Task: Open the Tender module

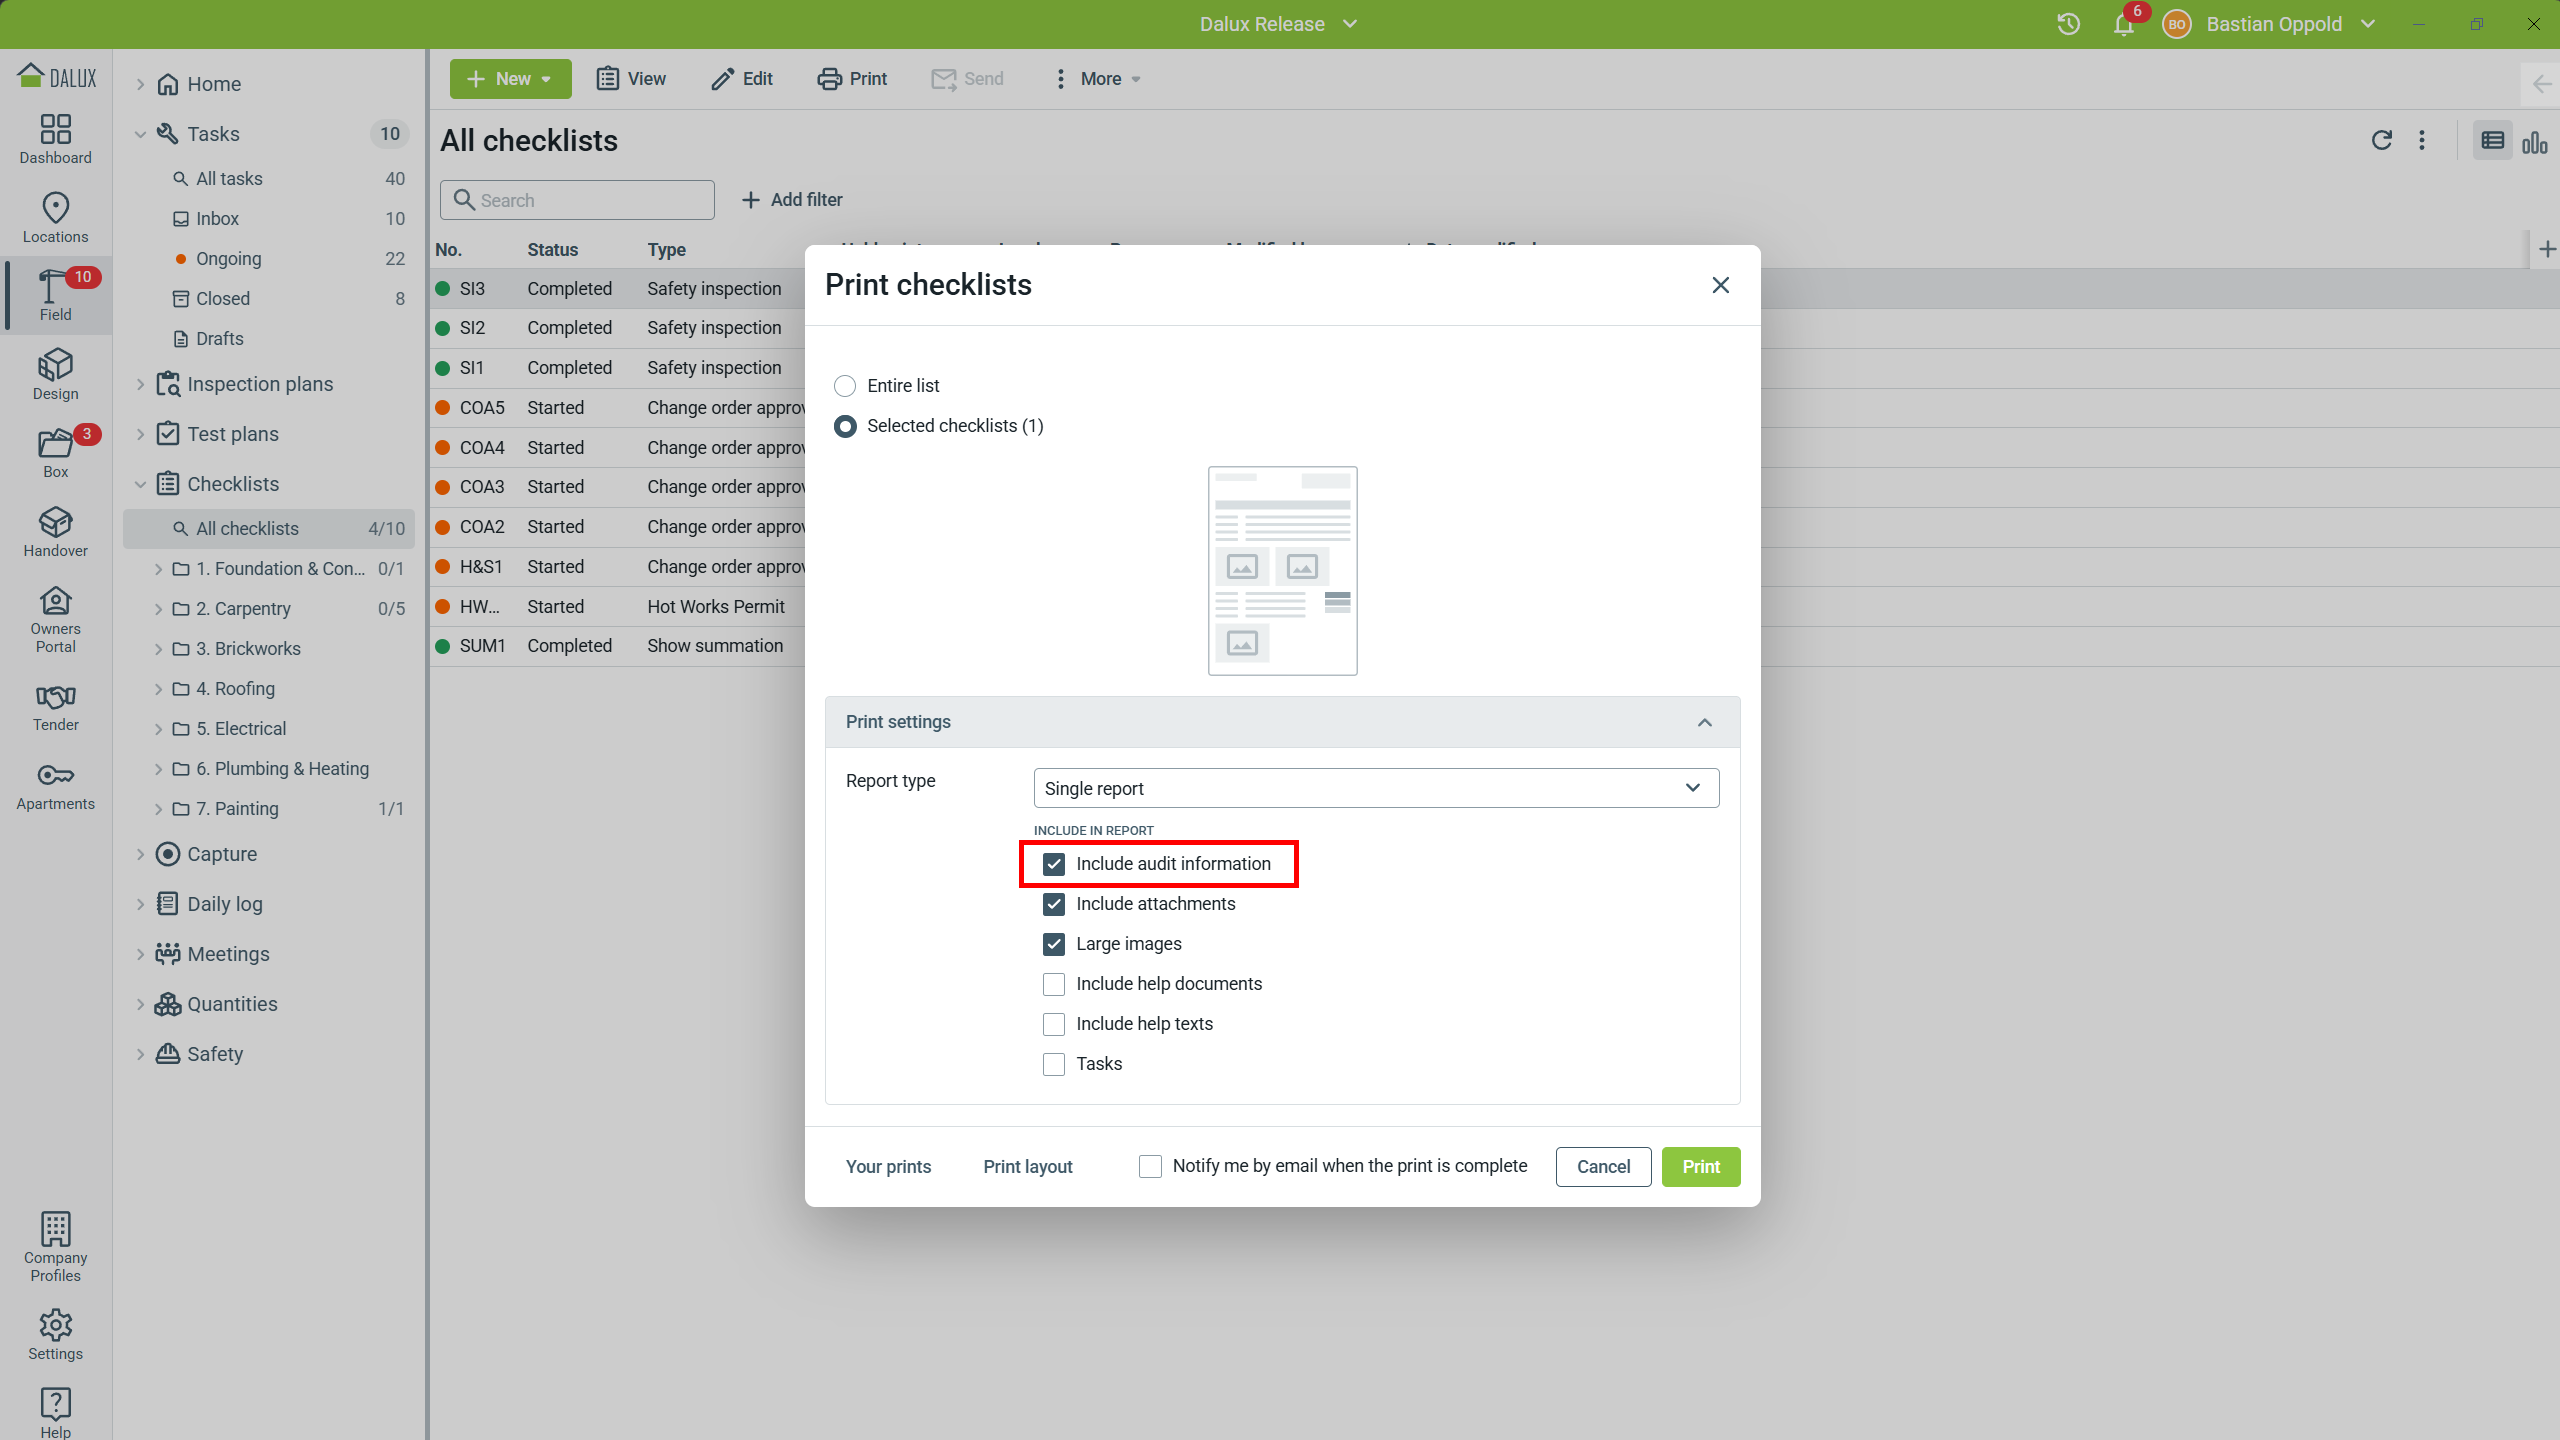Action: click(55, 706)
